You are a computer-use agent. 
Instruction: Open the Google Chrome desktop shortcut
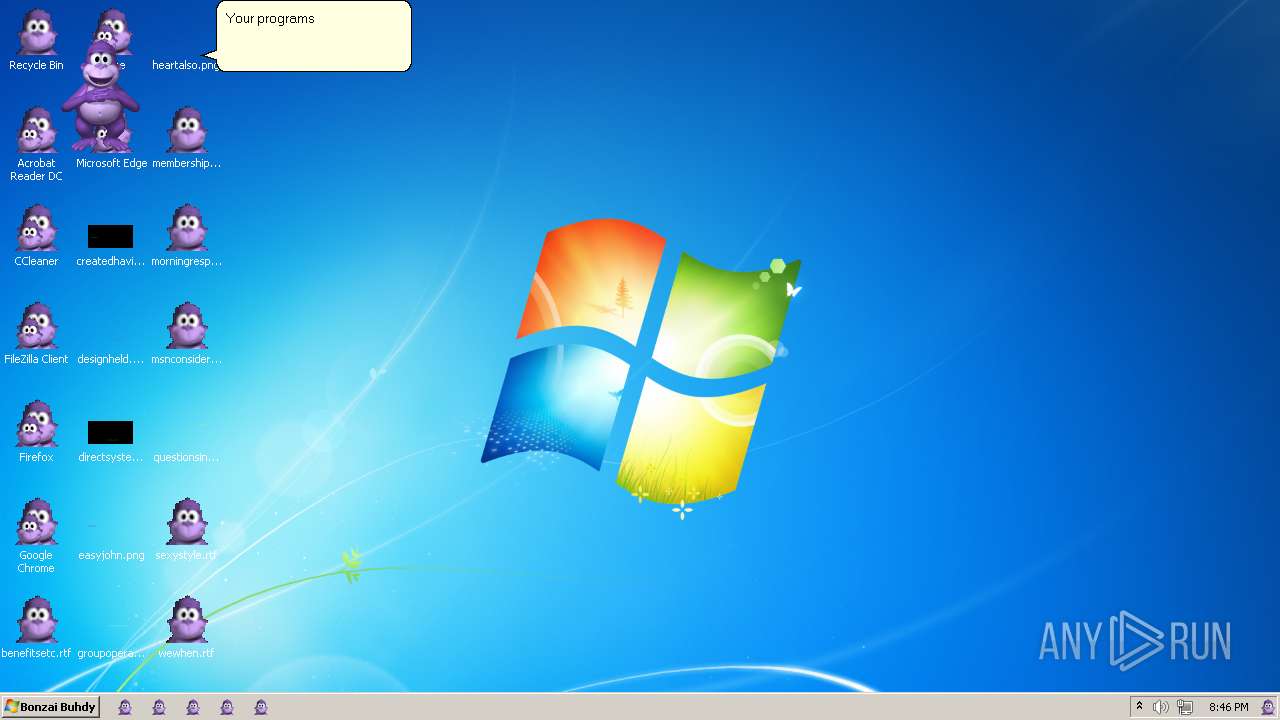pos(36,536)
